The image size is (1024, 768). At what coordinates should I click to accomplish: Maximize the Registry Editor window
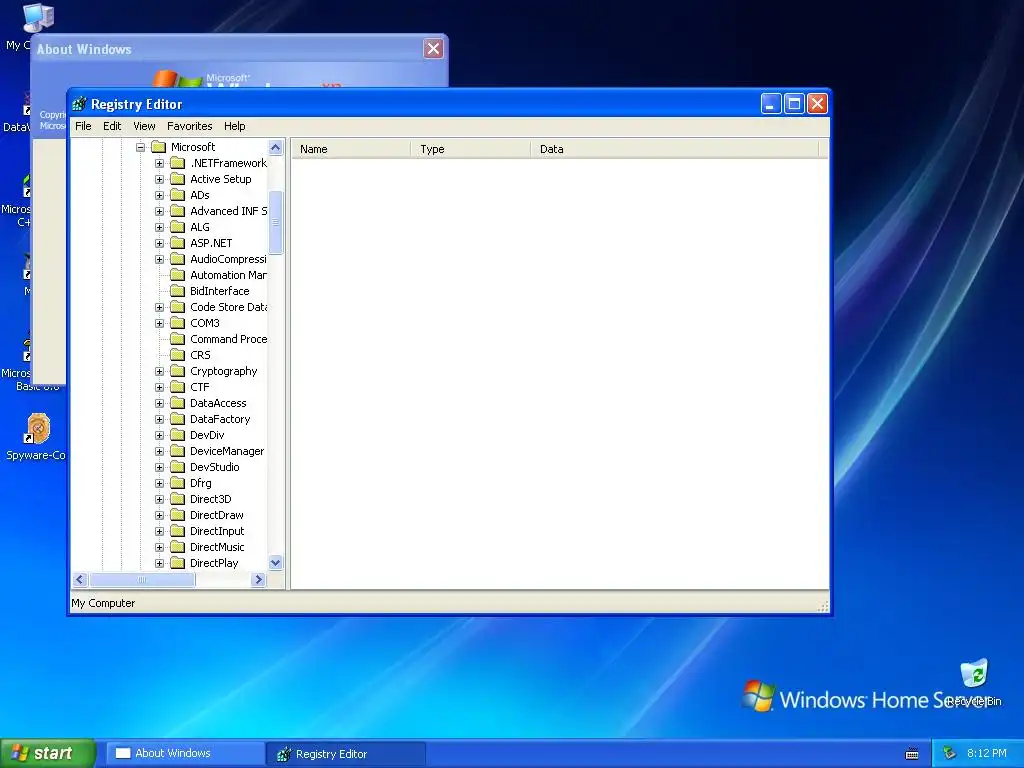794,104
